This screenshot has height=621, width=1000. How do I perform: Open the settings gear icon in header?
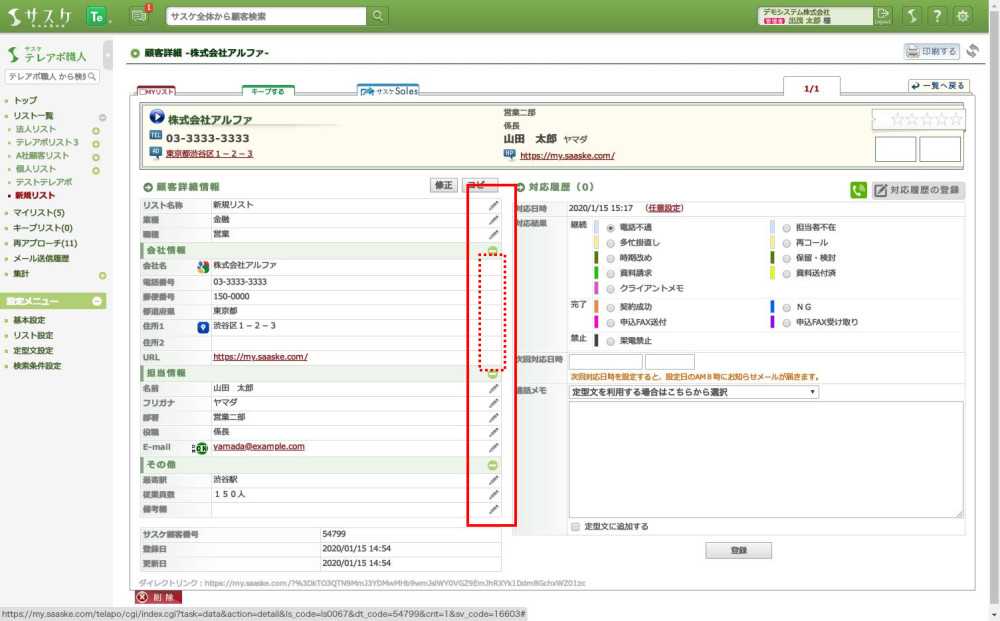pos(962,16)
